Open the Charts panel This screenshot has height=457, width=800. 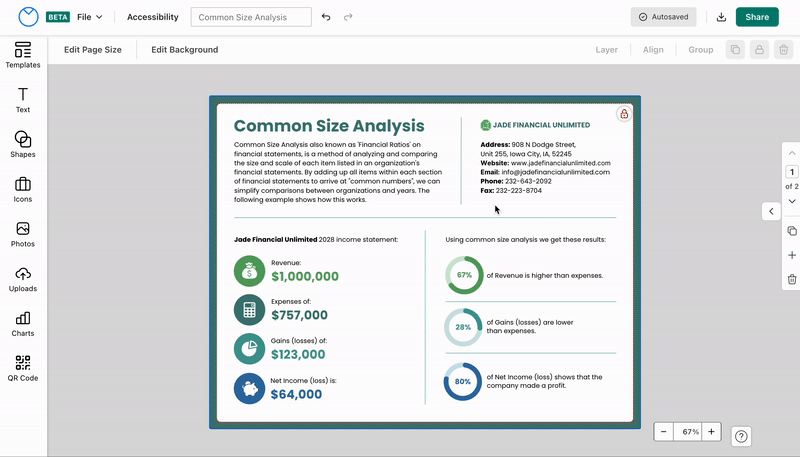coord(23,325)
